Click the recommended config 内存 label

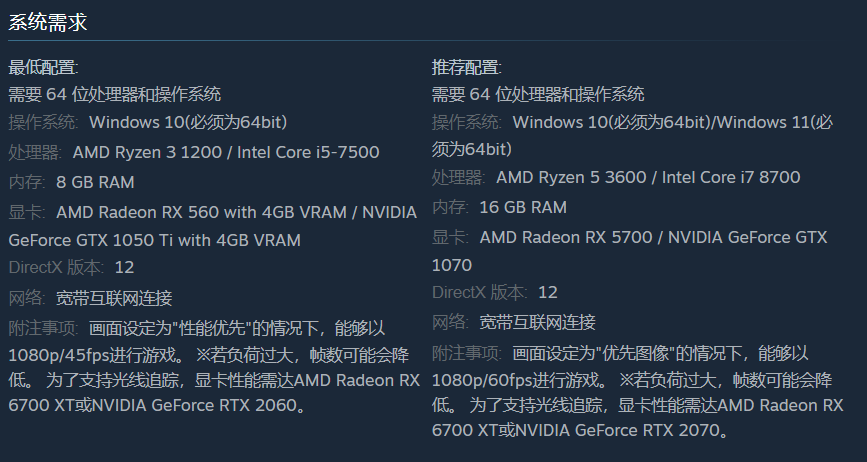450,207
